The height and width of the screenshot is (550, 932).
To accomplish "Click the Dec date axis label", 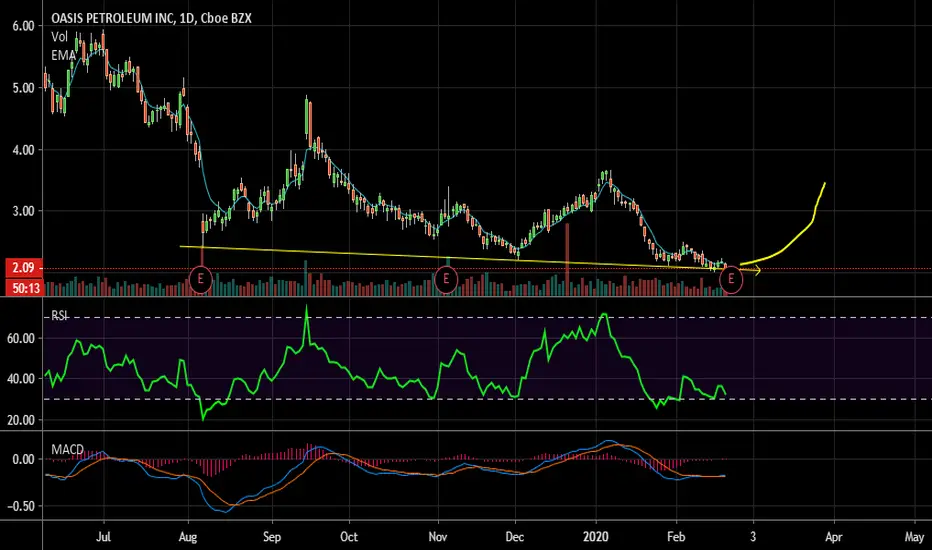I will (515, 537).
